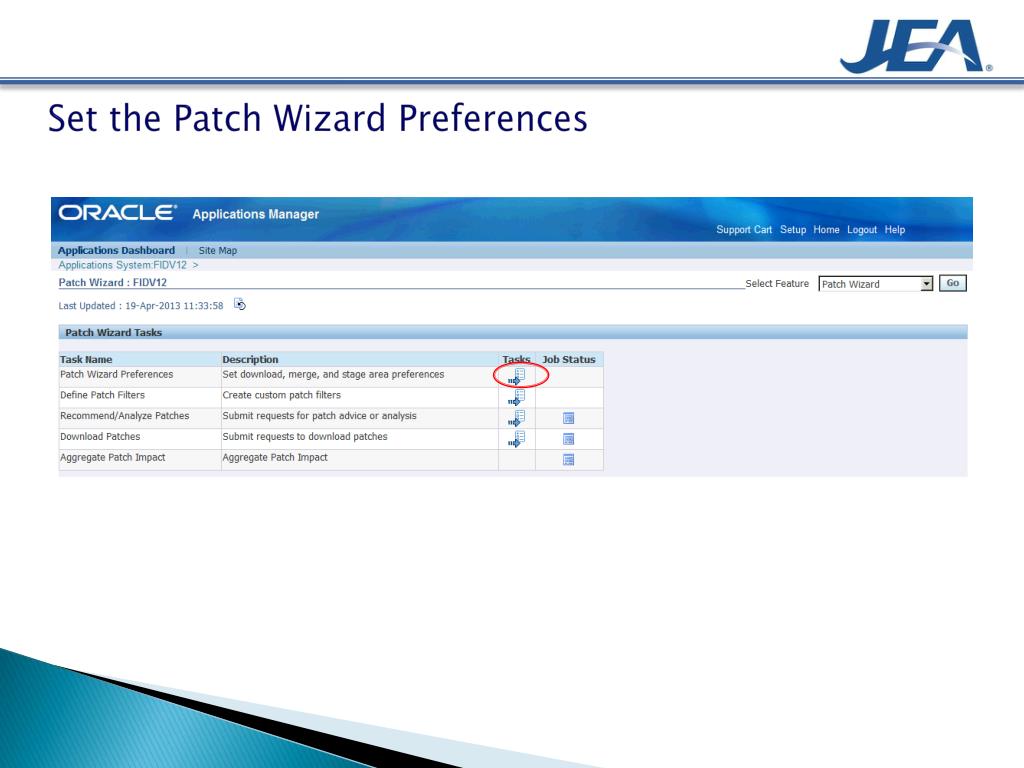This screenshot has height=768, width=1024.
Task: Click the Job Status column header
Action: [569, 359]
